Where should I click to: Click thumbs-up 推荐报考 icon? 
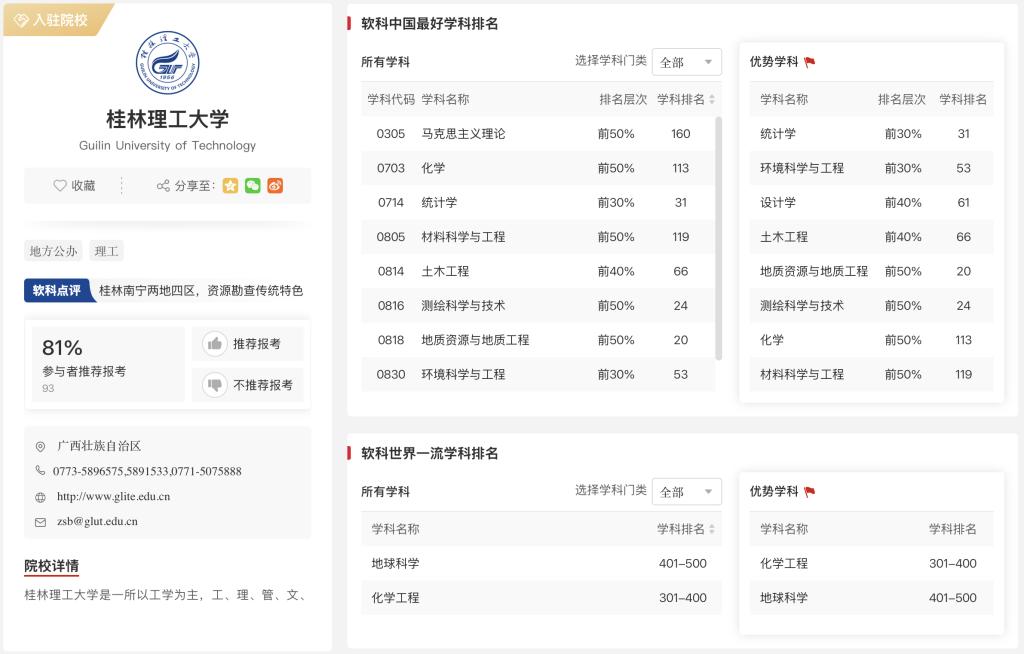(214, 344)
